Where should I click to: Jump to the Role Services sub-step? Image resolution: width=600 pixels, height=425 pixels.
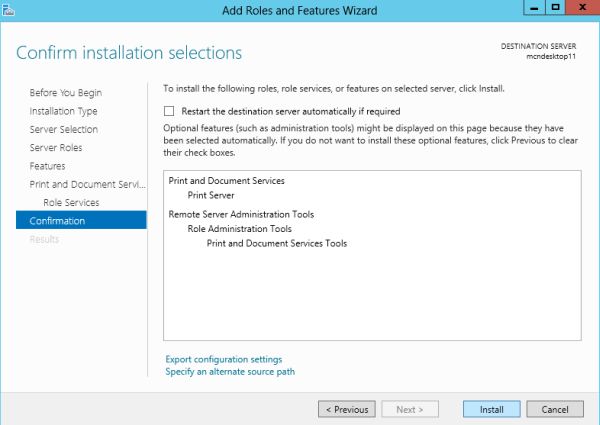(x=70, y=203)
